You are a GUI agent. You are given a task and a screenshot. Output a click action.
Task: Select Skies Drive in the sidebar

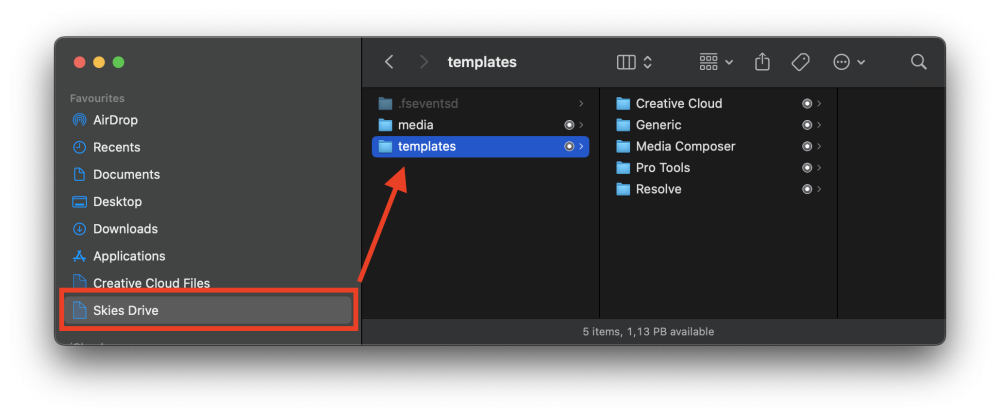coord(125,310)
